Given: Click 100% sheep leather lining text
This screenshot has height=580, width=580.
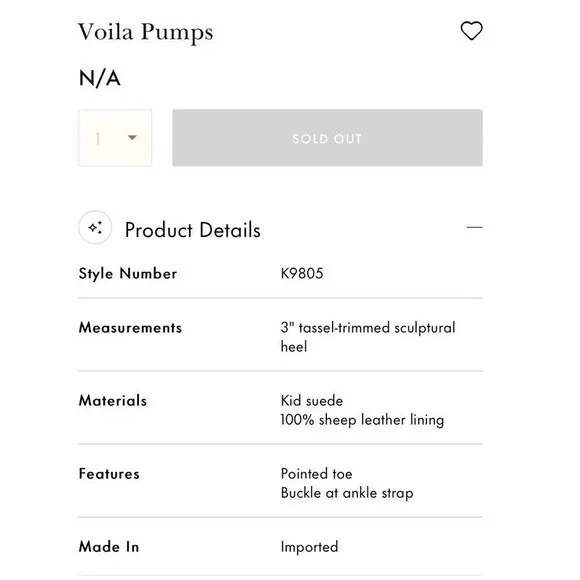Looking at the screenshot, I should coord(362,420).
